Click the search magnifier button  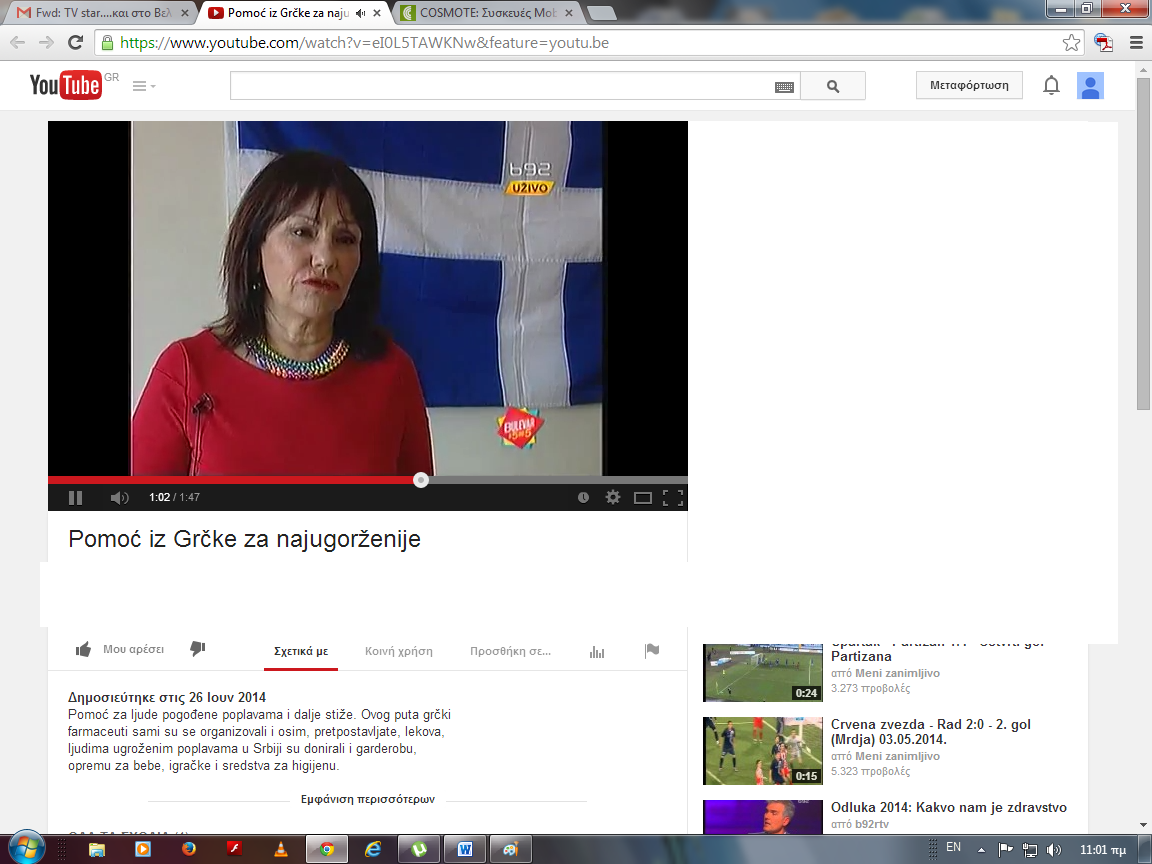pos(832,86)
